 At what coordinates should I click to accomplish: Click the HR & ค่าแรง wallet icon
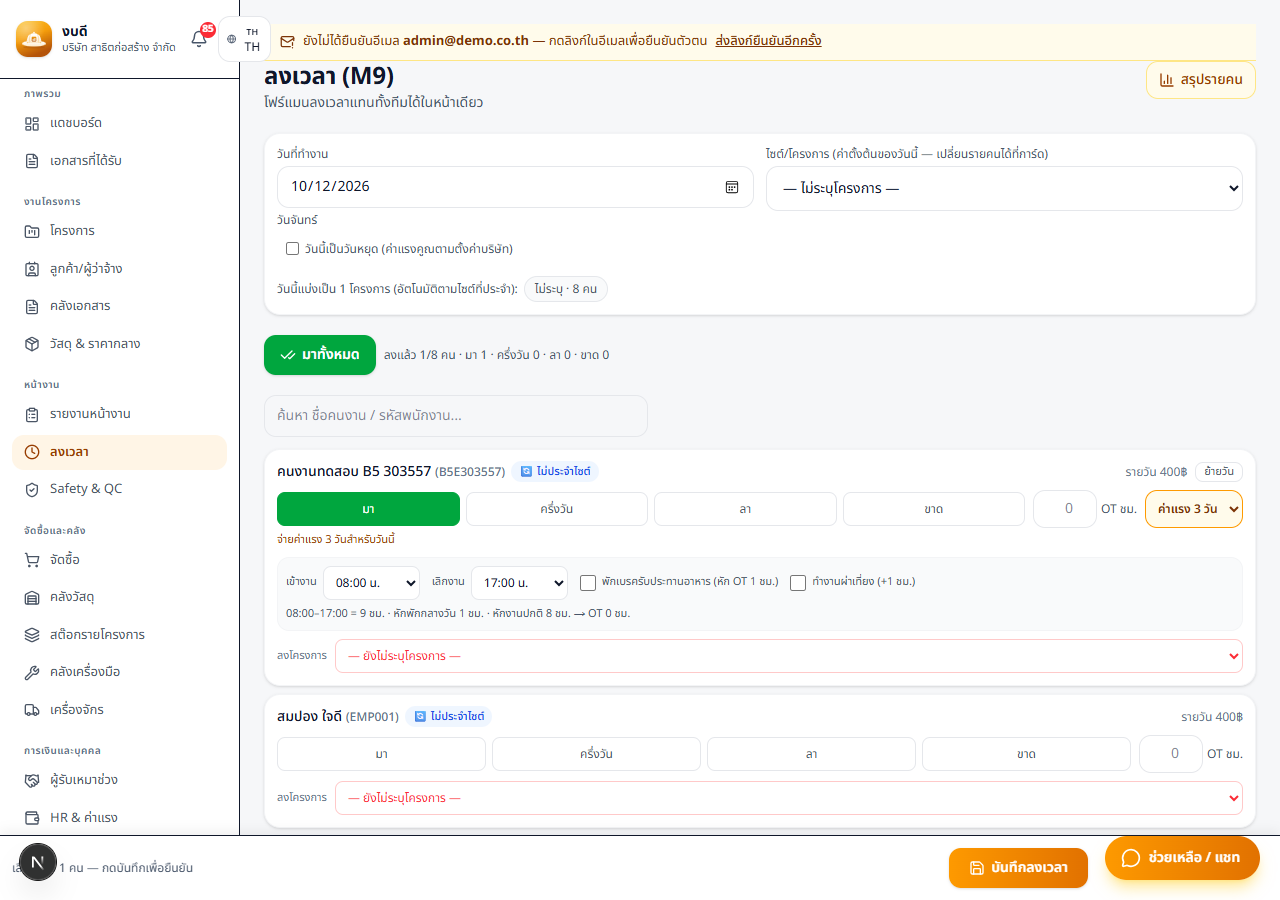click(32, 818)
